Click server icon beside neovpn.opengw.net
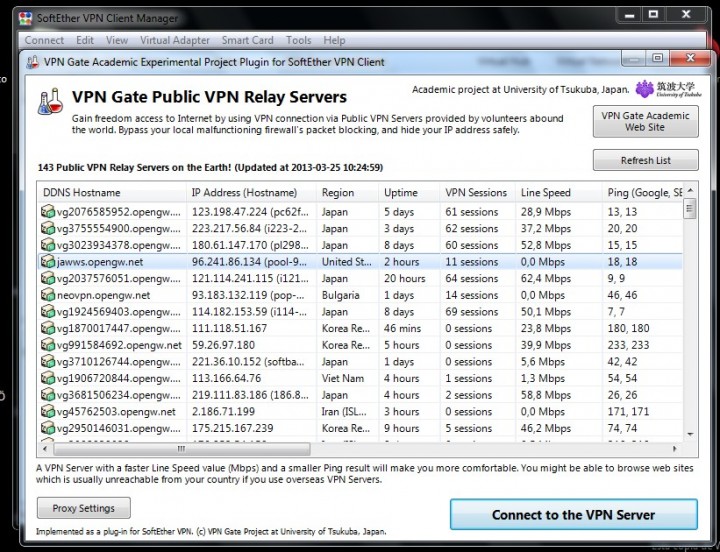 click(x=48, y=295)
